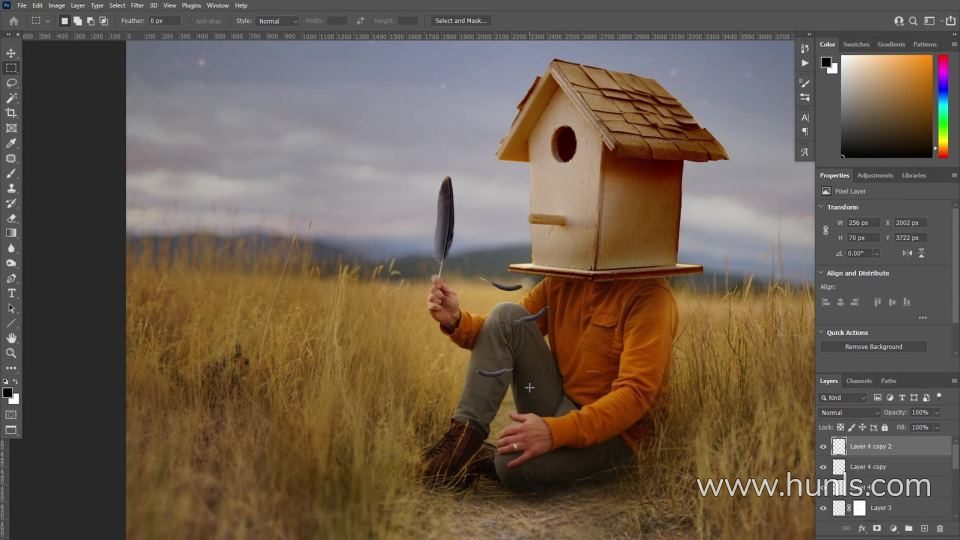Image resolution: width=960 pixels, height=540 pixels.
Task: Open the rotation angle dropdown
Action: tap(876, 253)
